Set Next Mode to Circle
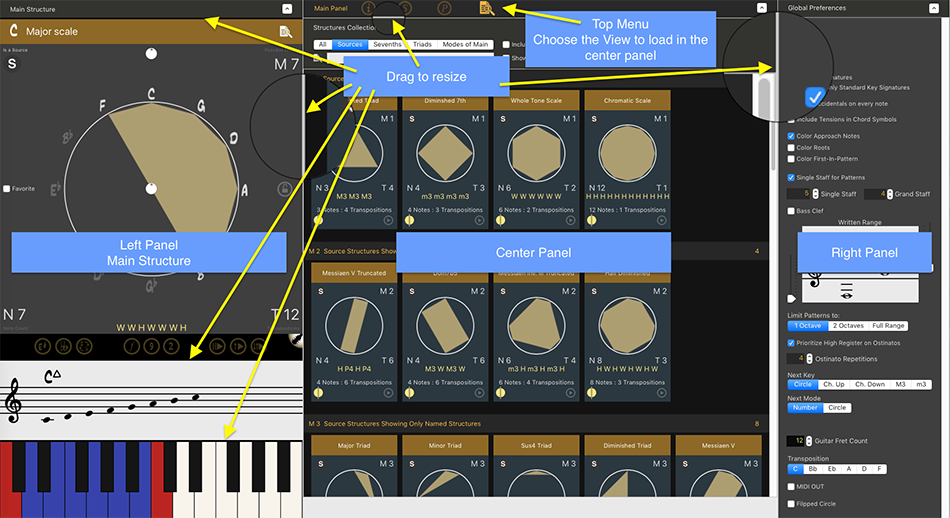Screen dimensions: 950x518 click(x=837, y=408)
